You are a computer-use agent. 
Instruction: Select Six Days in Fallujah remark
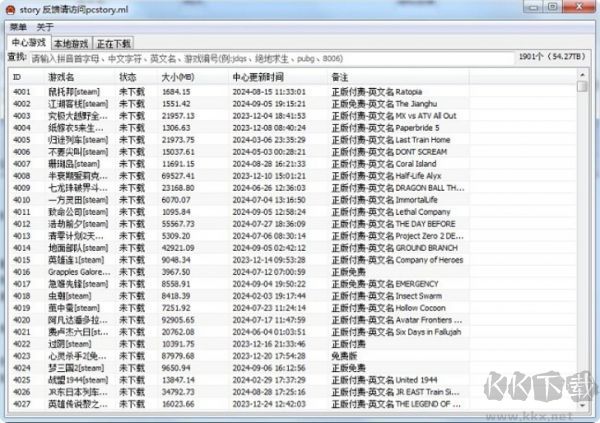[396, 332]
